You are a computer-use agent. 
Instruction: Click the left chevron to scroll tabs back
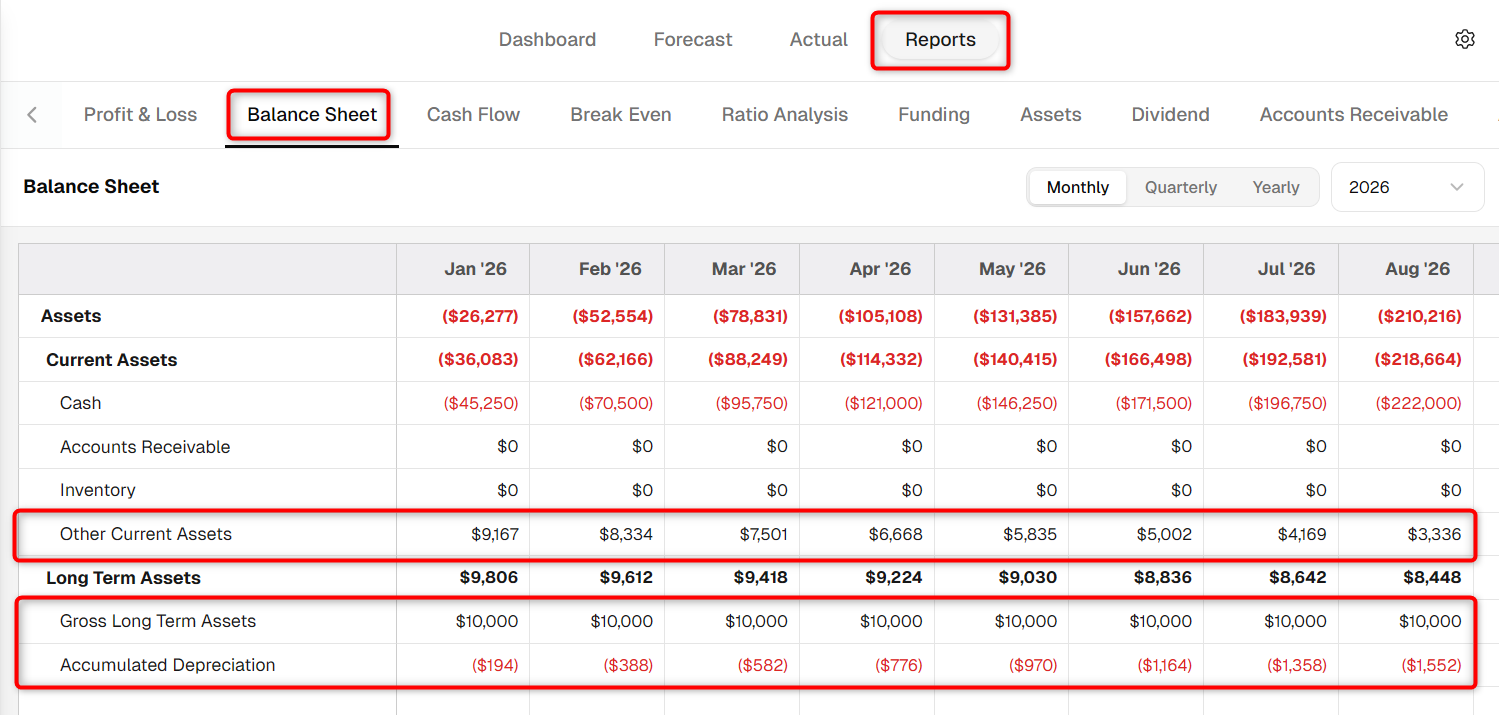coord(32,114)
